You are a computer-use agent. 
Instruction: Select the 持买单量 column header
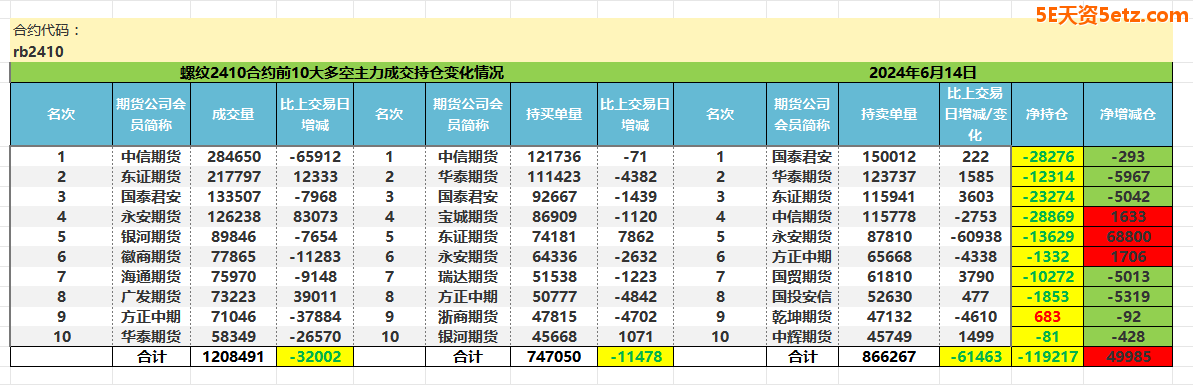pyautogui.click(x=554, y=114)
